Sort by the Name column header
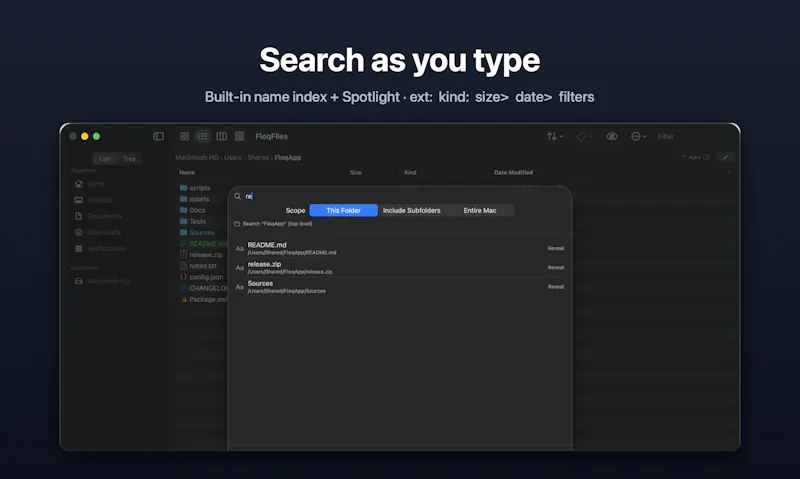The image size is (800, 479). point(187,172)
